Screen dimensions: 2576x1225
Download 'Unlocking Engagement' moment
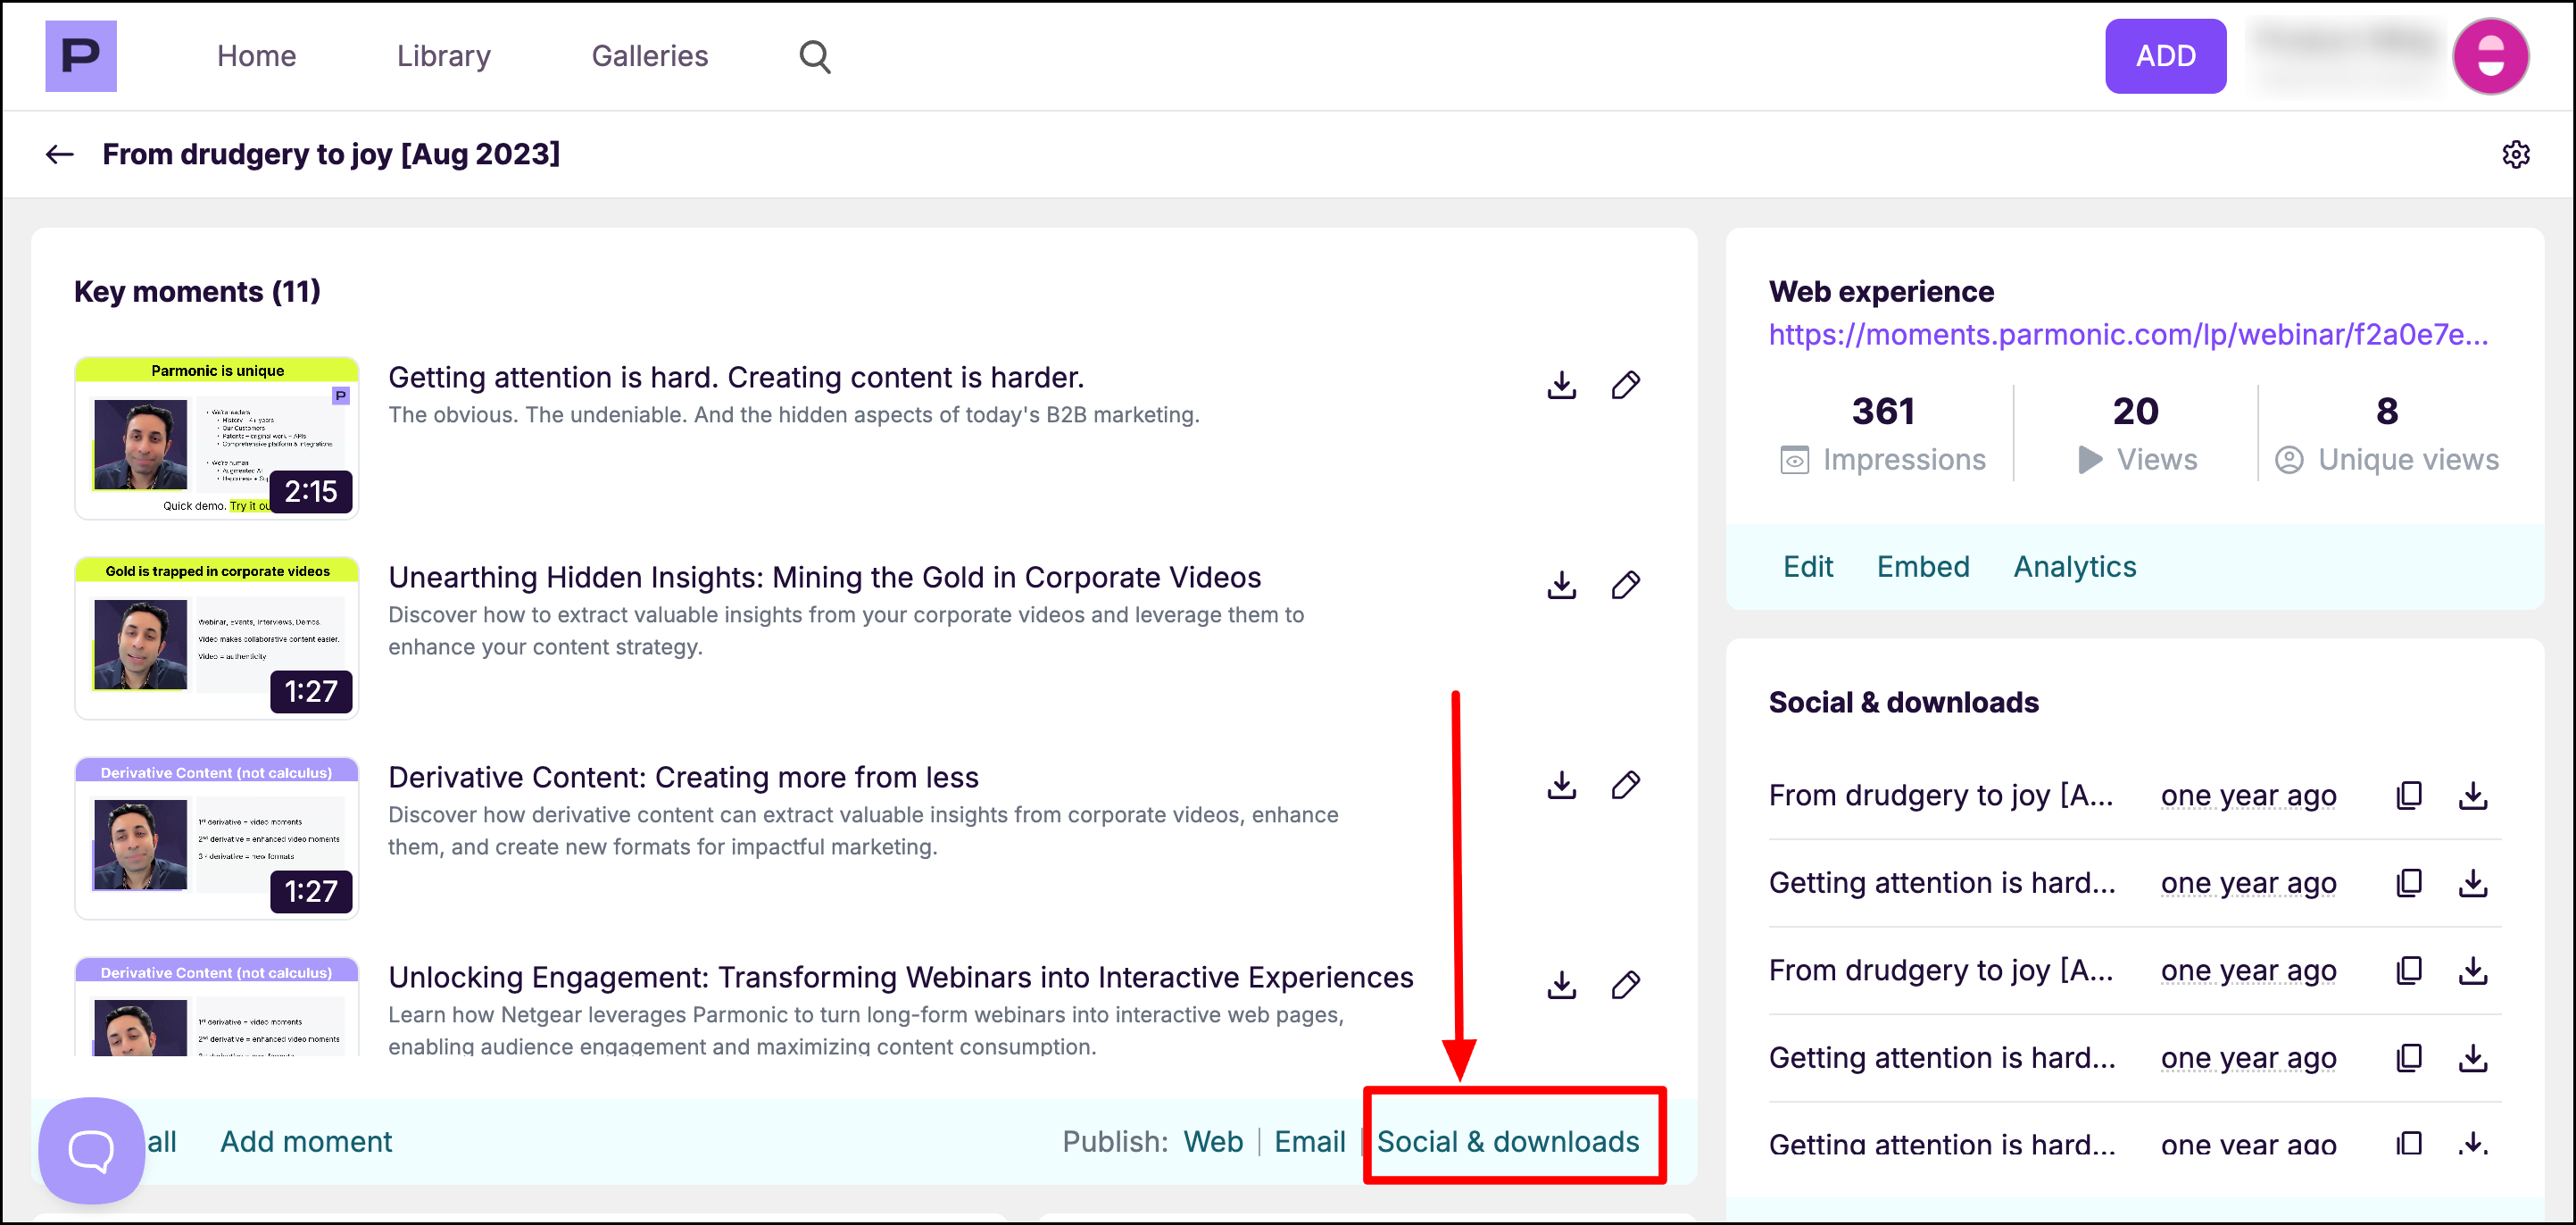click(x=1561, y=985)
